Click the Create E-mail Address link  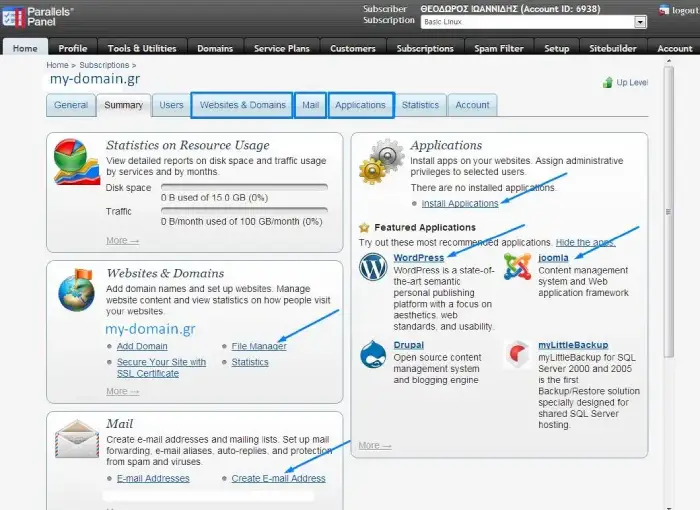(278, 478)
